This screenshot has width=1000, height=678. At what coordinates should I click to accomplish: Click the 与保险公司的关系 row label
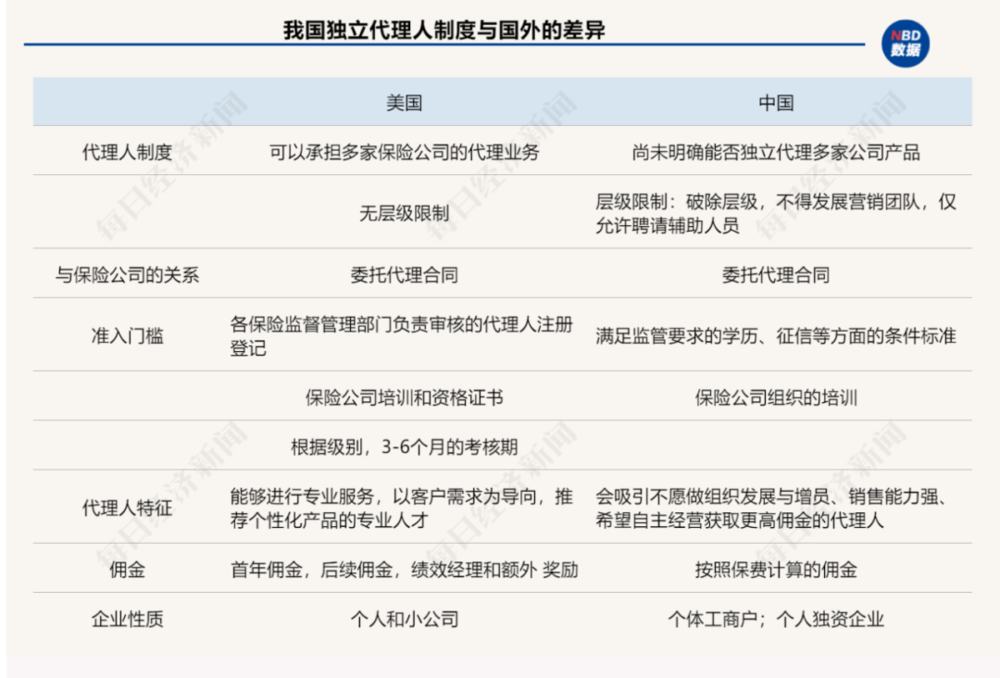[127, 274]
